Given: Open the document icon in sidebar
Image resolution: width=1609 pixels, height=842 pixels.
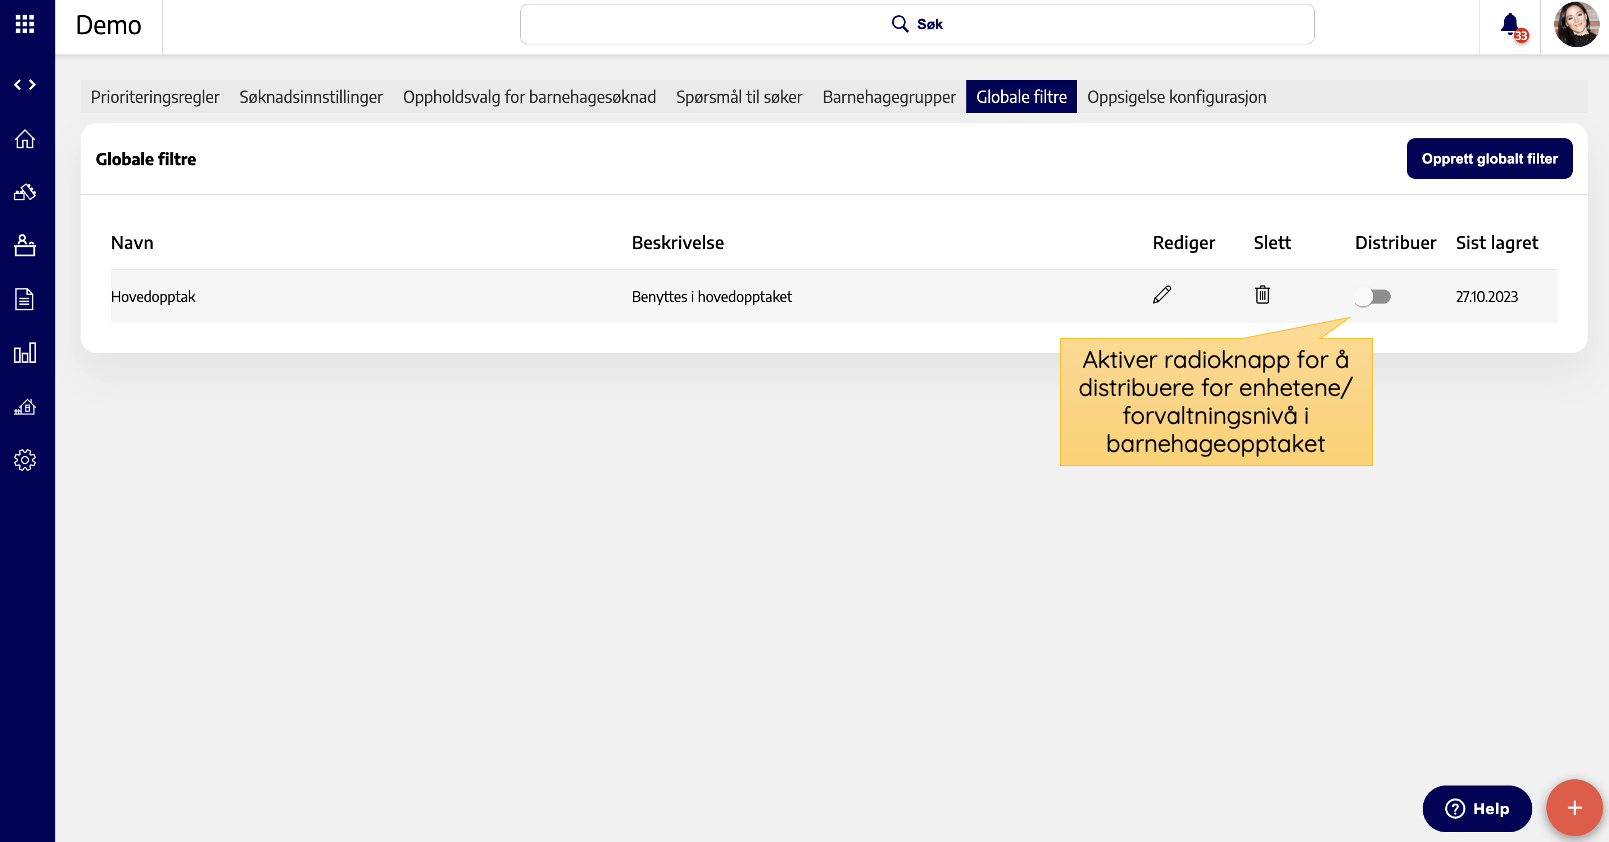Looking at the screenshot, I should pos(25,299).
